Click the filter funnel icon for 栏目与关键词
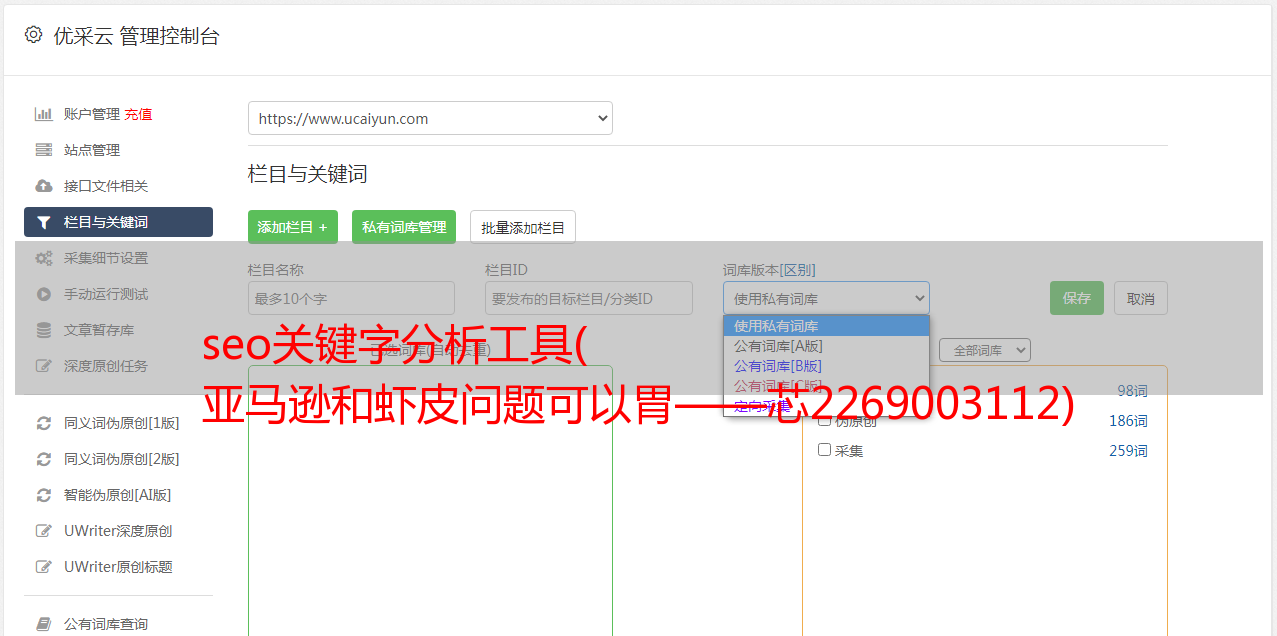Image resolution: width=1277 pixels, height=636 pixels. pos(43,222)
